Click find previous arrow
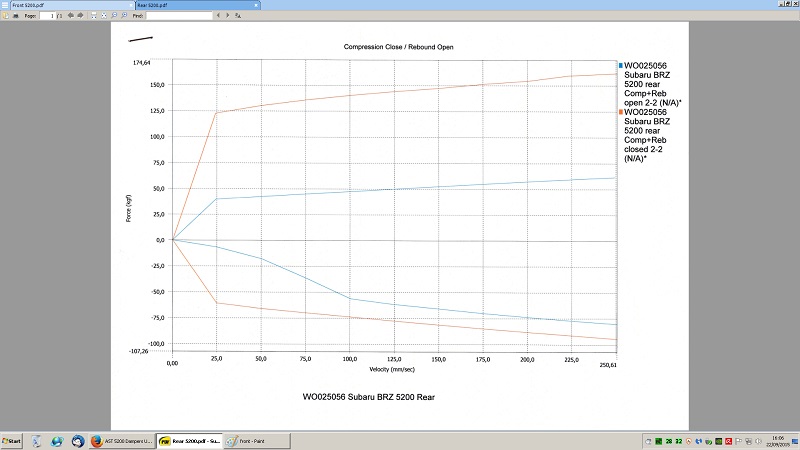The image size is (800, 450). tap(218, 16)
